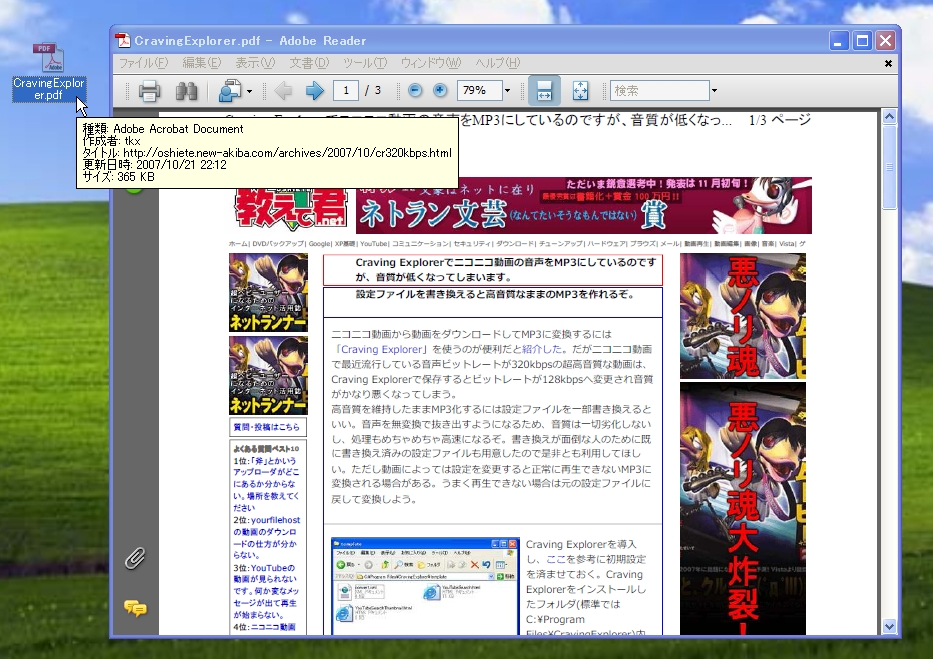
Task: Click the page number field showing 1
Action: (x=346, y=90)
